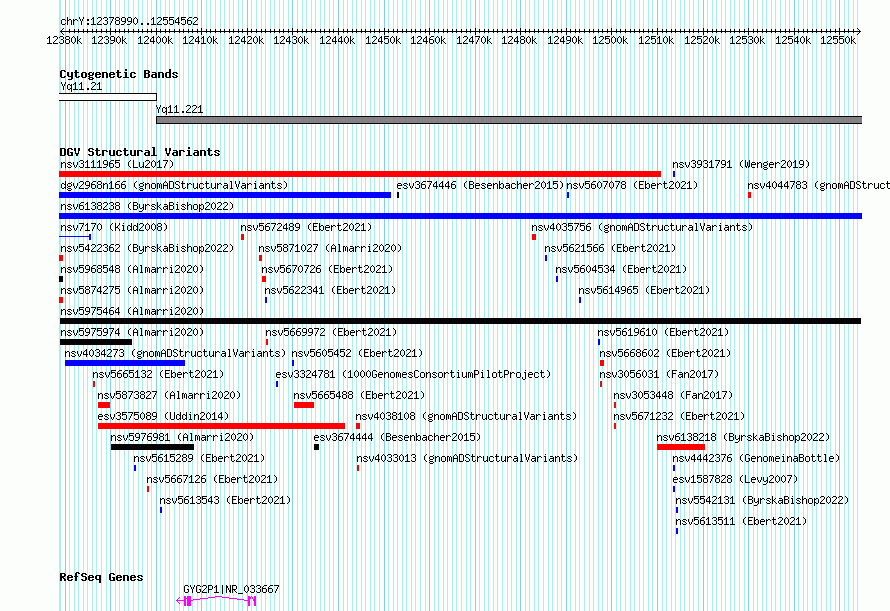This screenshot has height=611, width=890.
Task: Click the red nsv6138218 variant bar
Action: [x=681, y=447]
